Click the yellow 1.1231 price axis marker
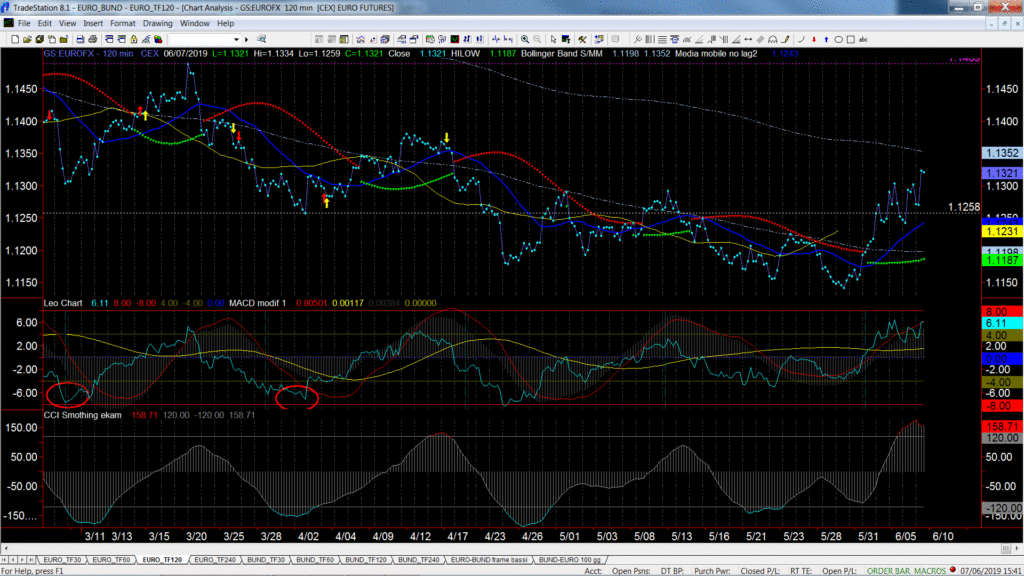The image size is (1024, 576). click(x=1002, y=232)
